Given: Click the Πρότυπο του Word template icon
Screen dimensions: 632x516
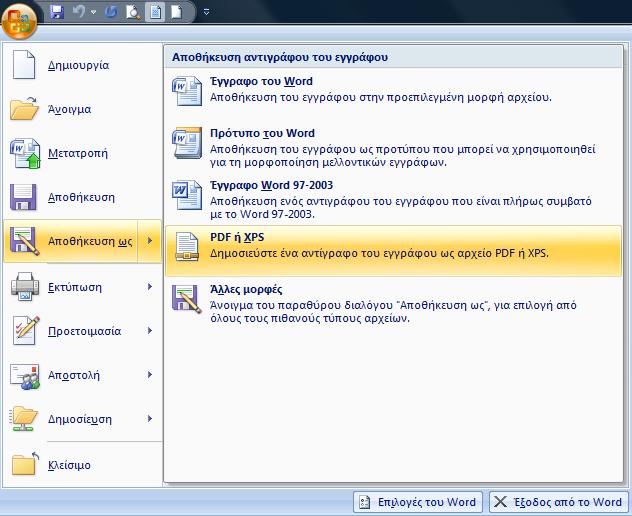Looking at the screenshot, I should coord(187,143).
